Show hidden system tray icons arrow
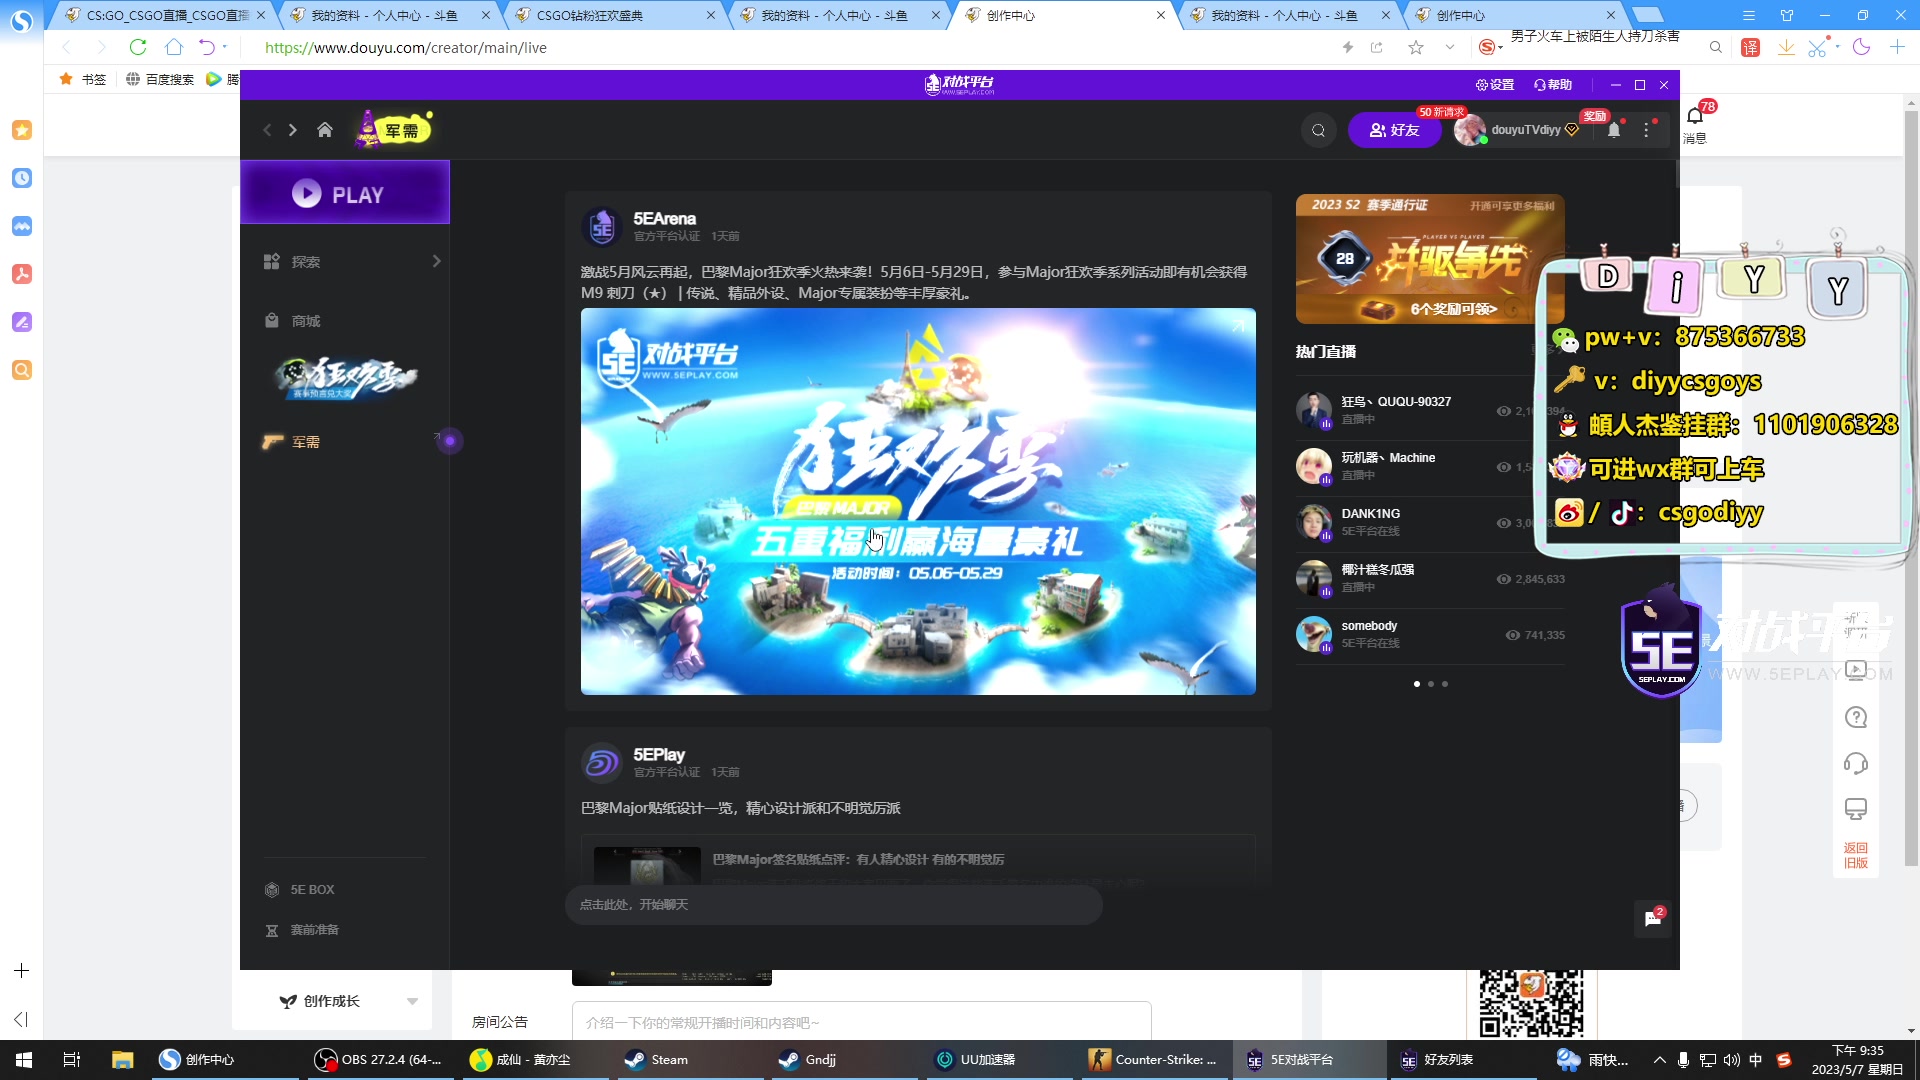 (1660, 1060)
